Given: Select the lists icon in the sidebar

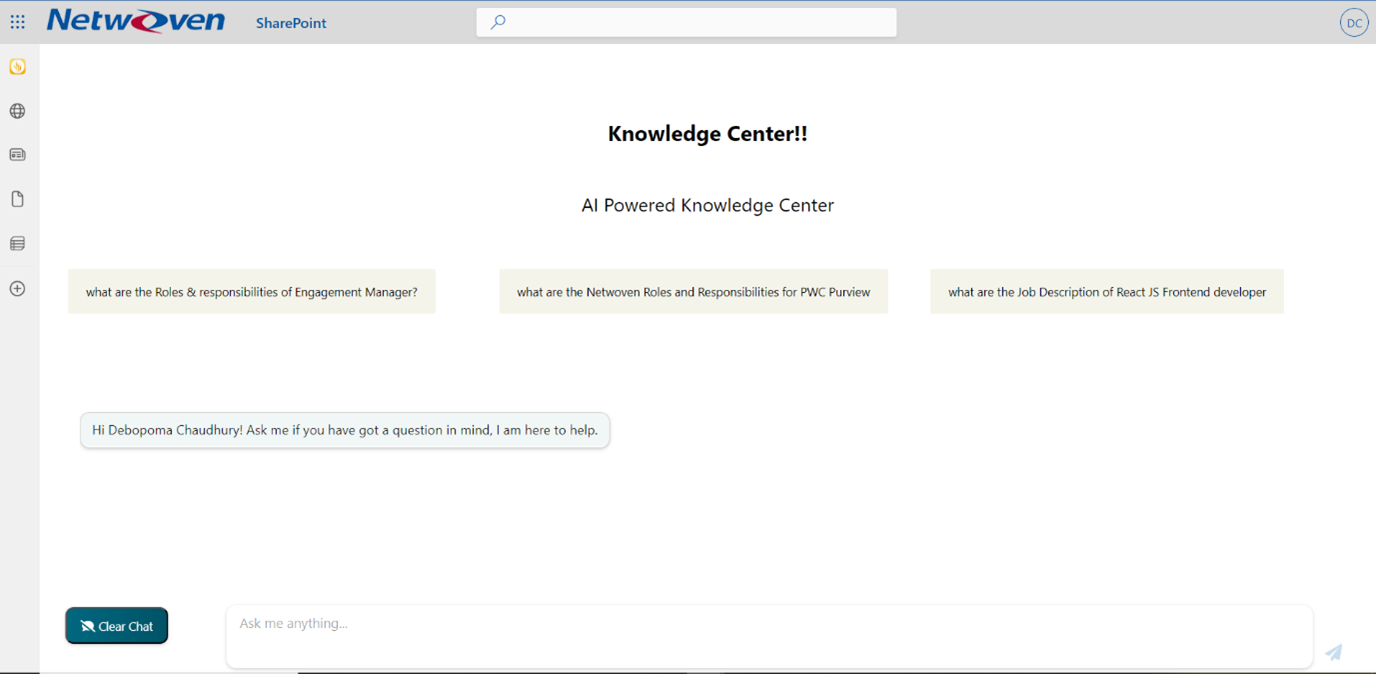Looking at the screenshot, I should tap(17, 243).
